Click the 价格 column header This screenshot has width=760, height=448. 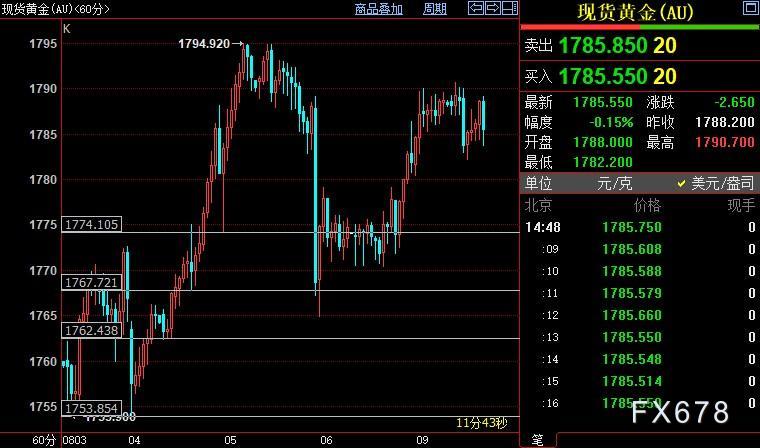click(x=648, y=206)
